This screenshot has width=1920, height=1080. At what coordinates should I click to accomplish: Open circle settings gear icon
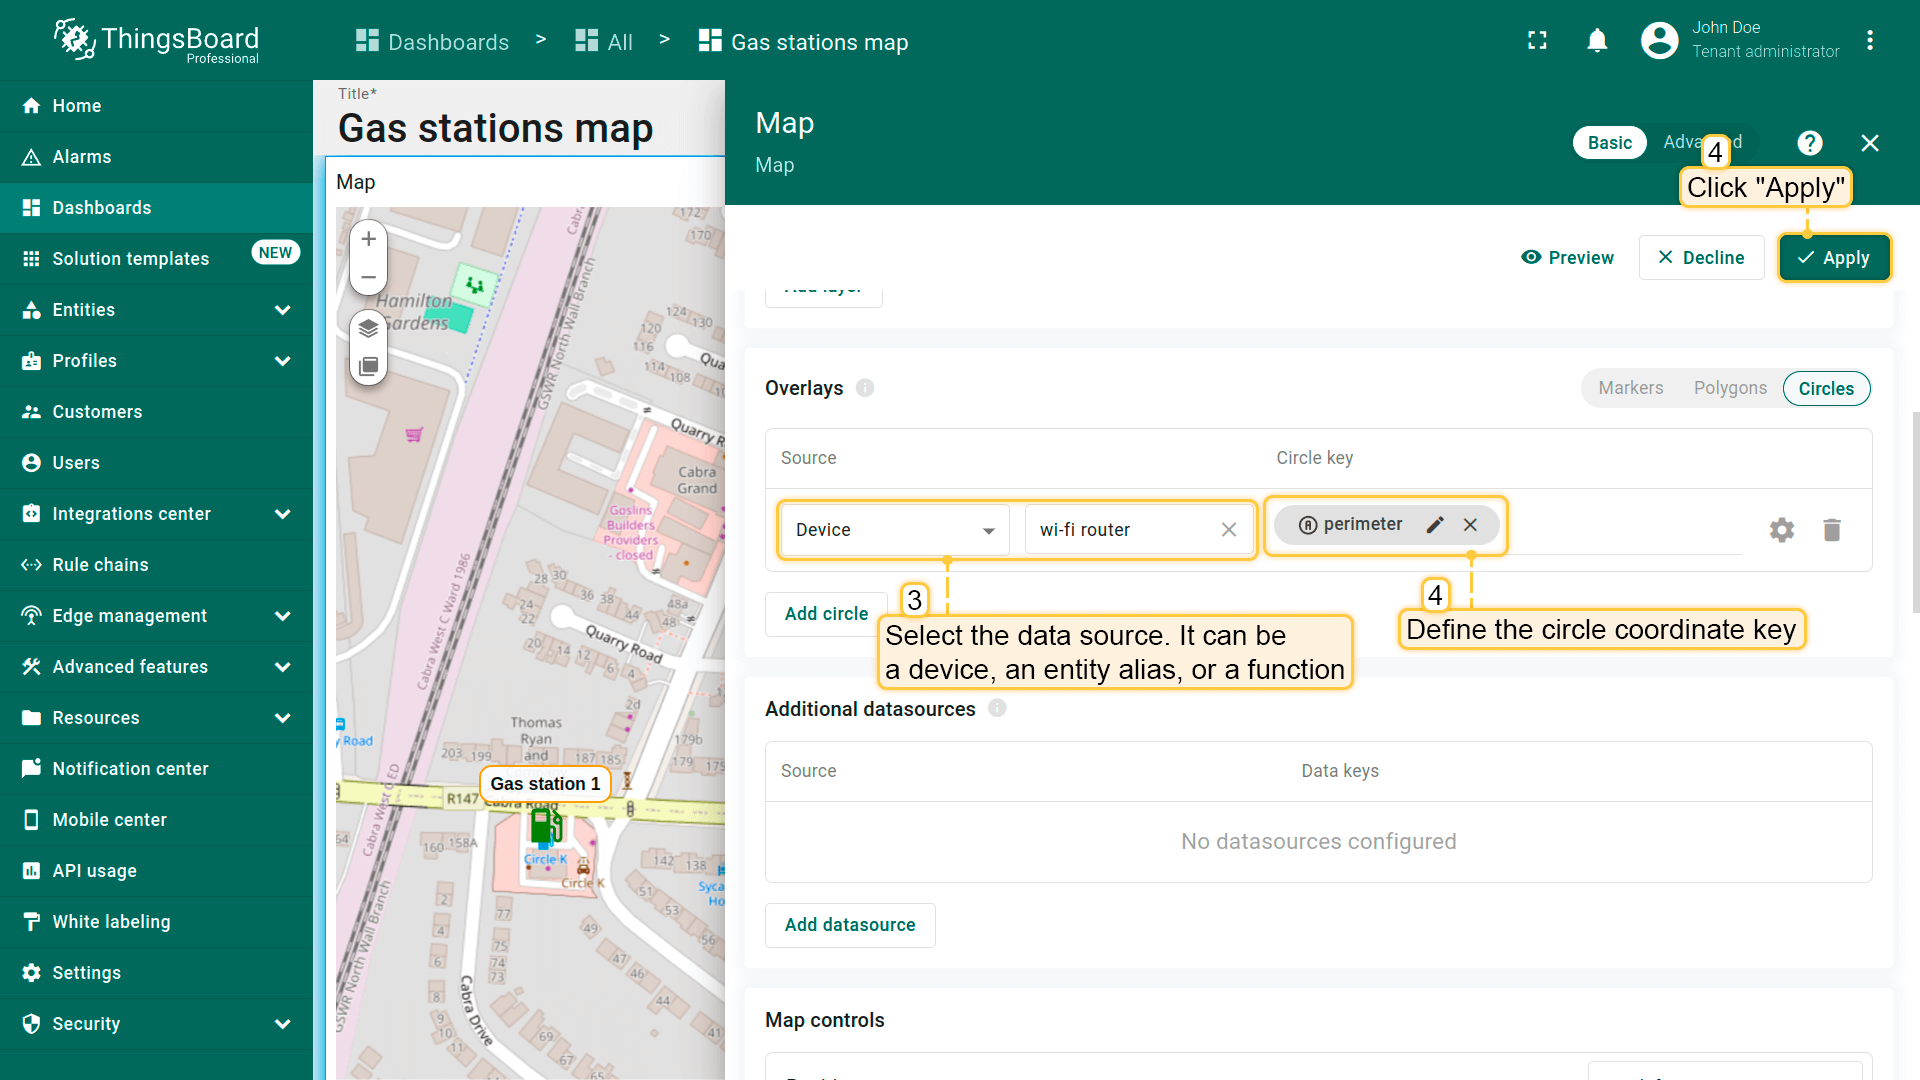click(1781, 530)
